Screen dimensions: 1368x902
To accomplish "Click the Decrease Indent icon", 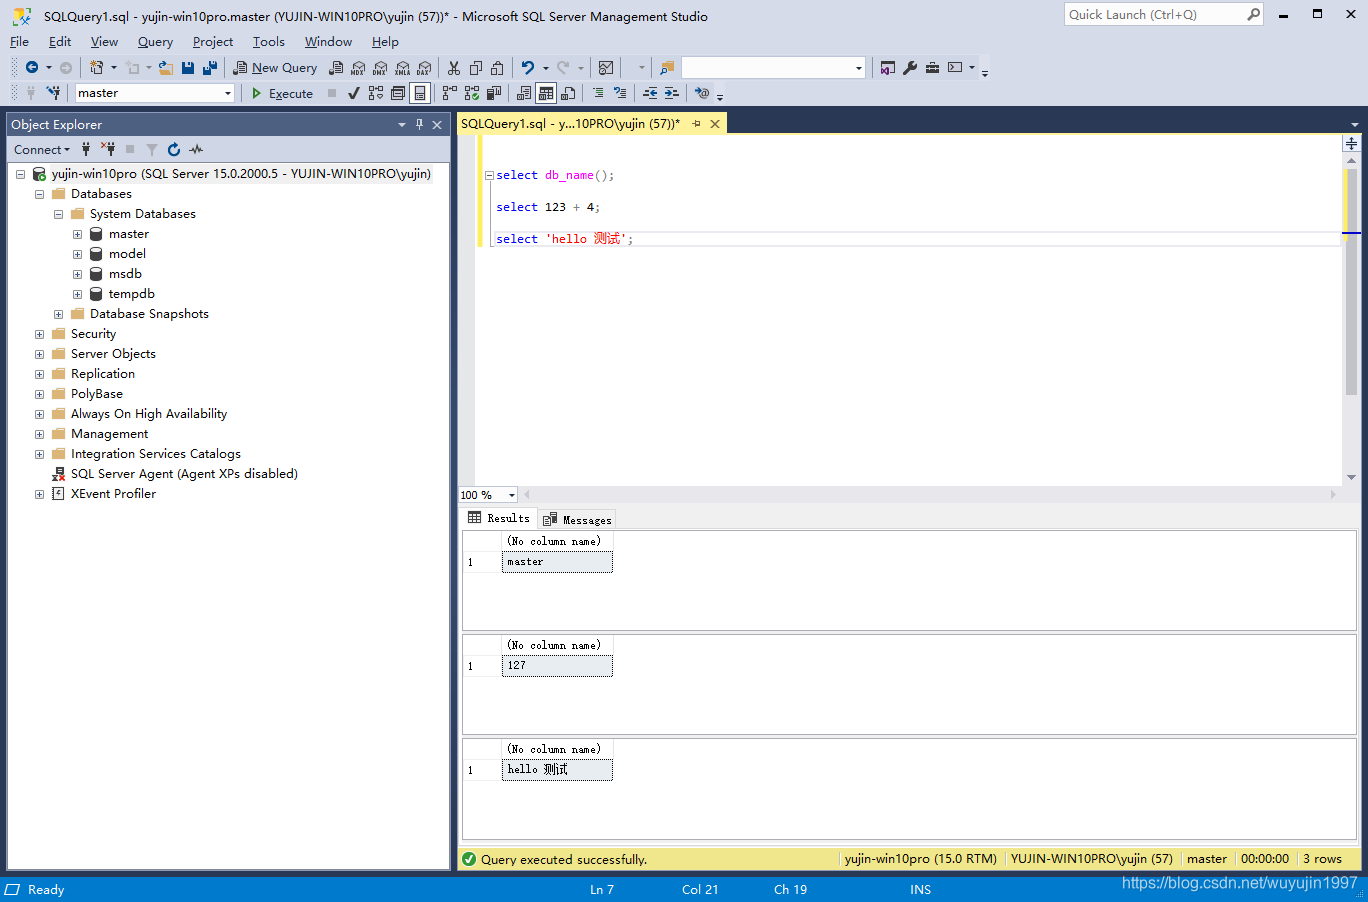I will [650, 93].
